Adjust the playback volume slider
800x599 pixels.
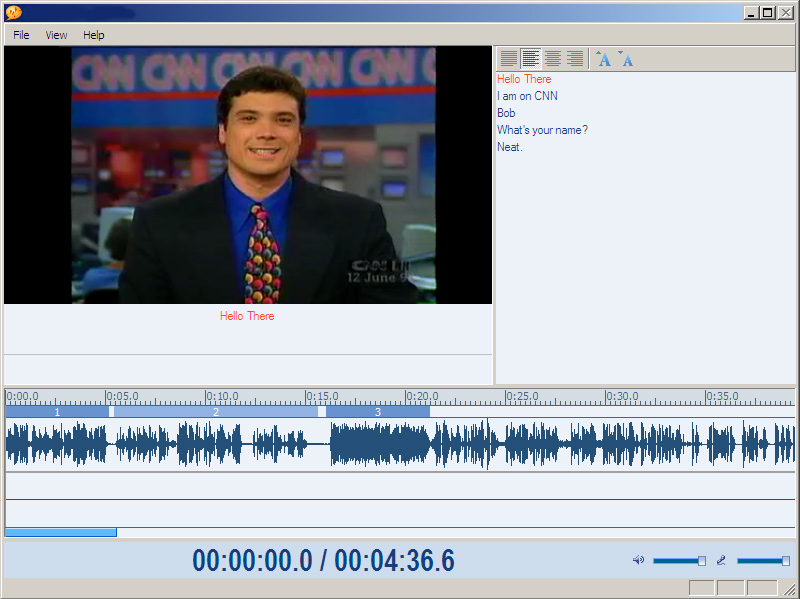coord(680,561)
